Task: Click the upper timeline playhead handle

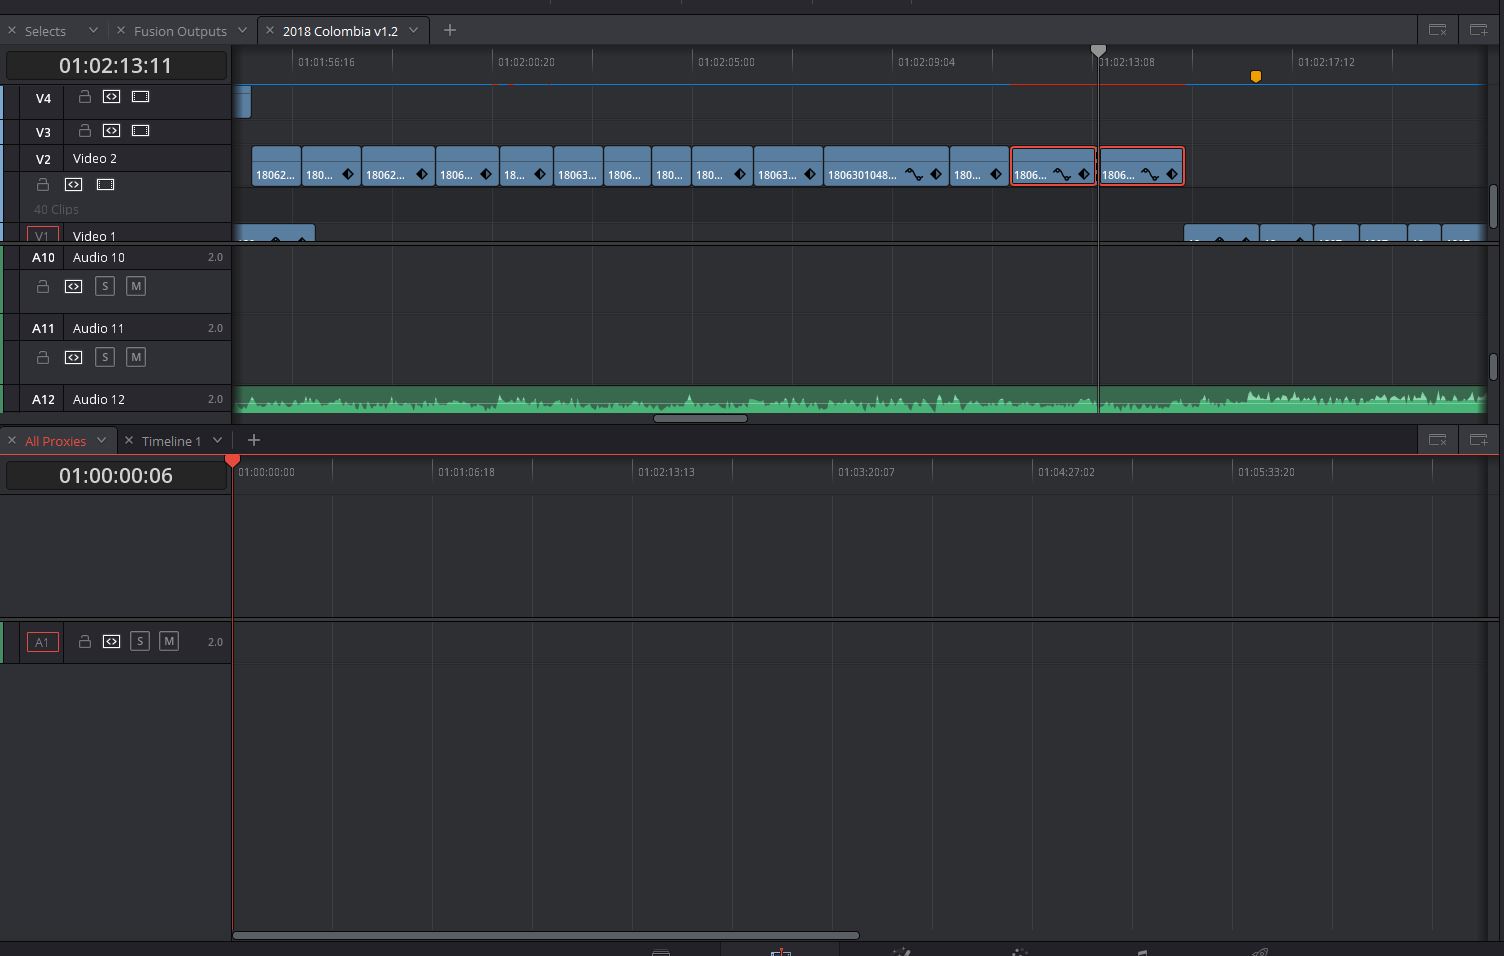Action: 1098,50
